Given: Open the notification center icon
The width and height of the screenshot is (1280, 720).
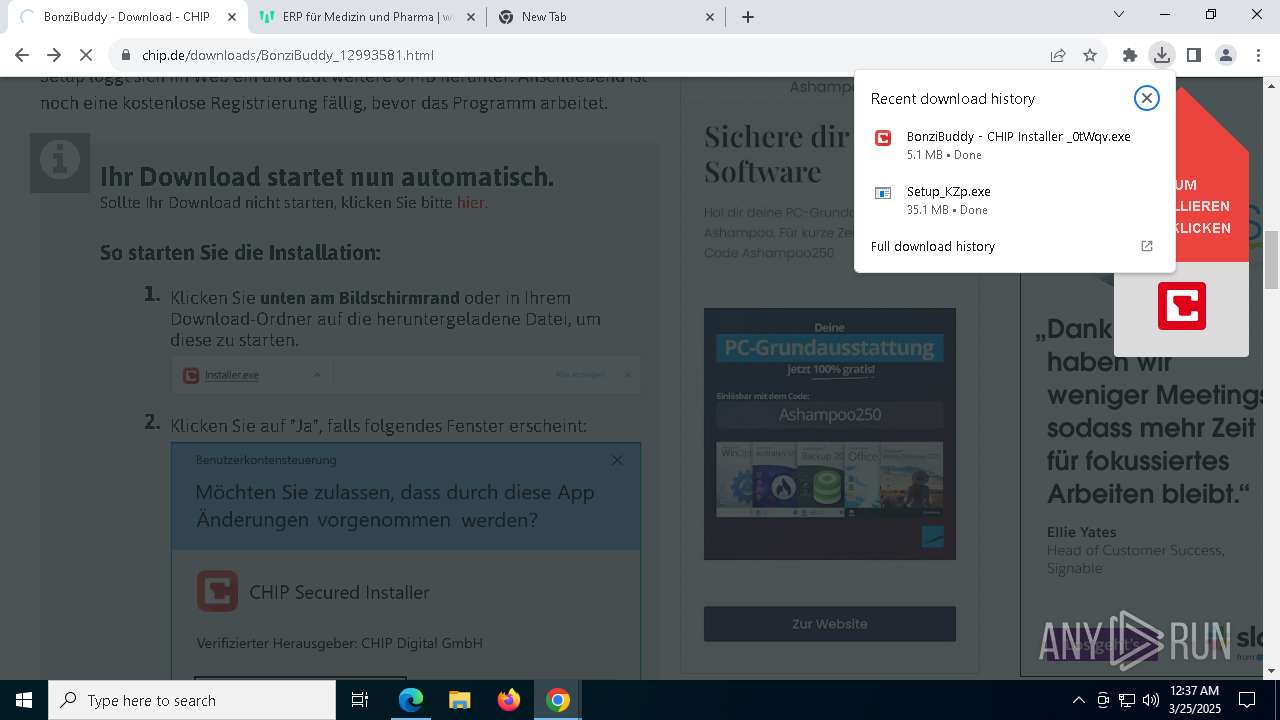Looking at the screenshot, I should 1247,700.
